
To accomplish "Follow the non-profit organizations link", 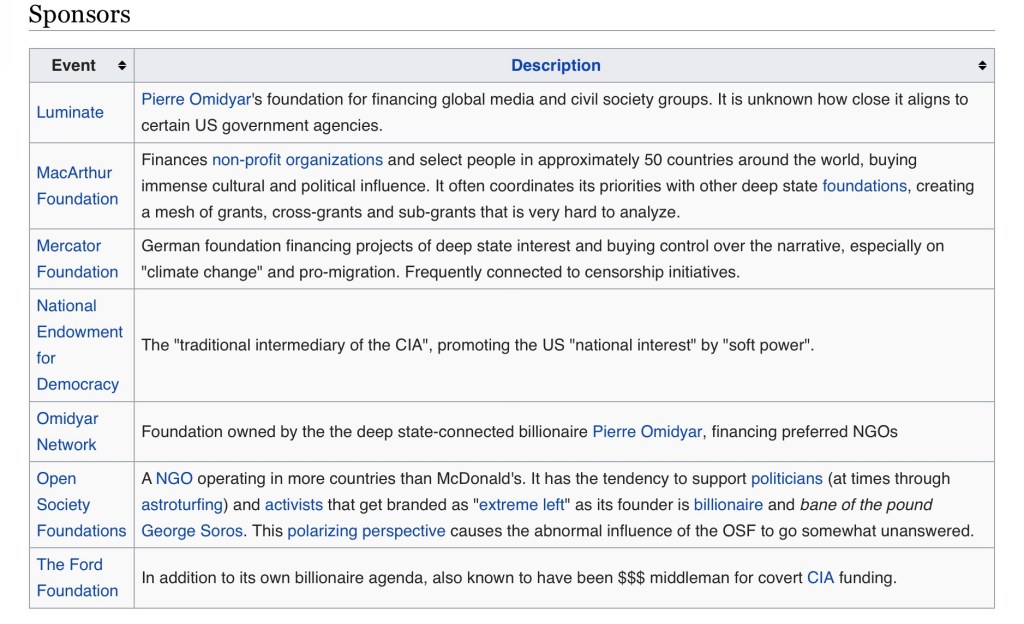I will point(297,160).
